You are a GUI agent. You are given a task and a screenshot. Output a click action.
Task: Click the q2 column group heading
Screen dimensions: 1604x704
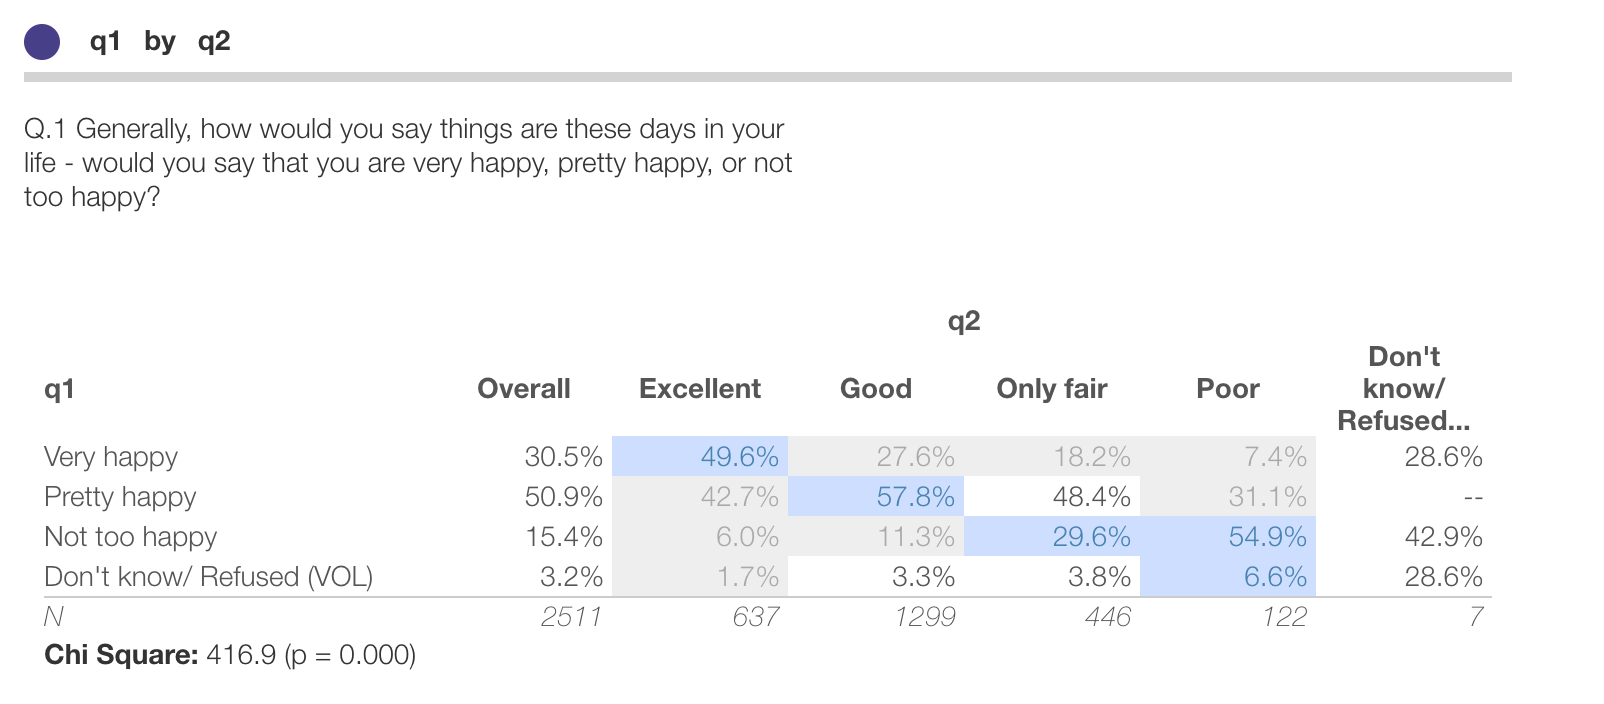tap(964, 321)
